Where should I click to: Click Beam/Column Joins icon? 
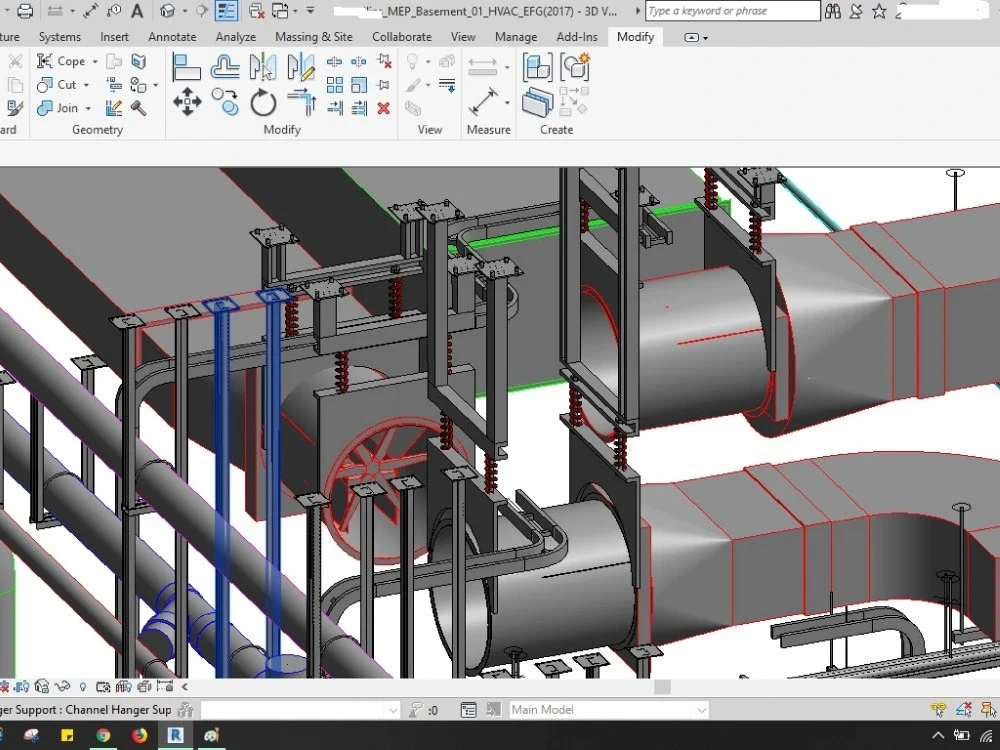point(114,85)
